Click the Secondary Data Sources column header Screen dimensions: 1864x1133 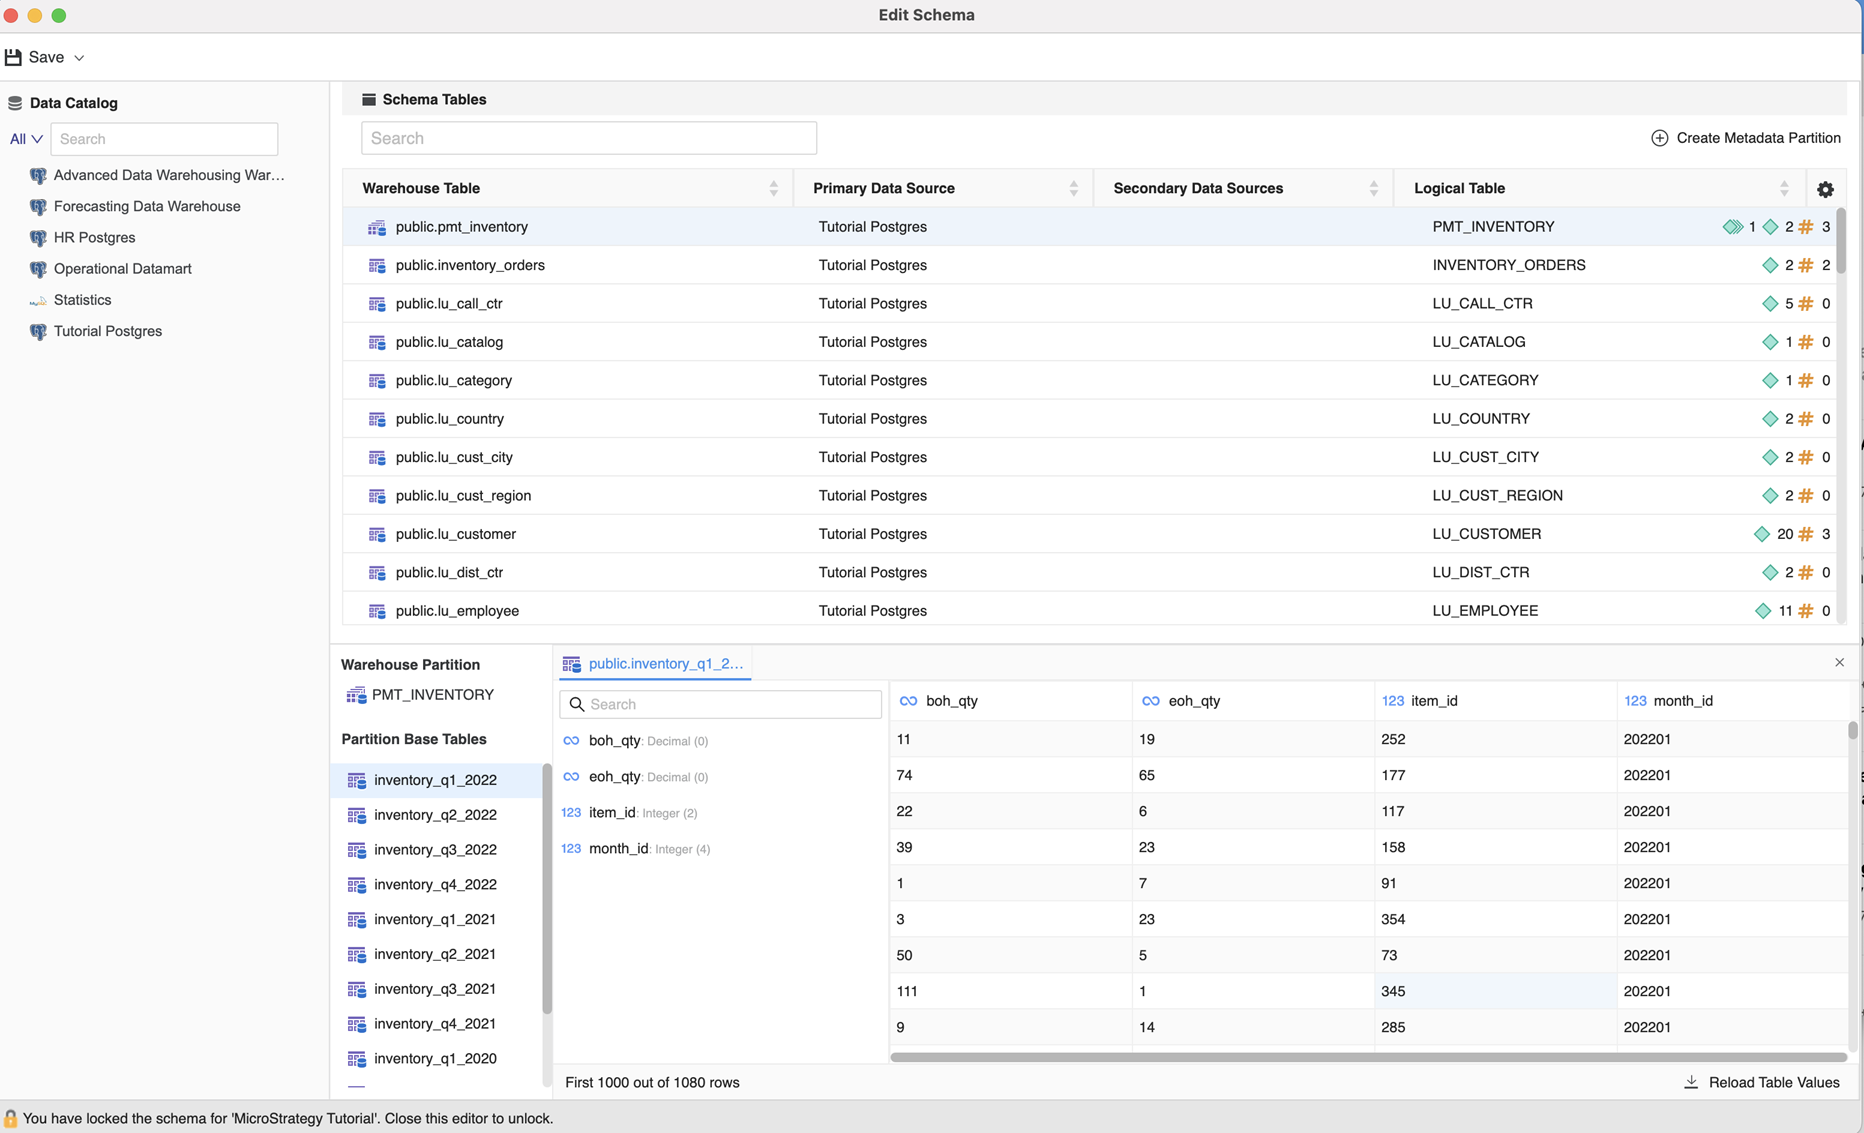1197,189
